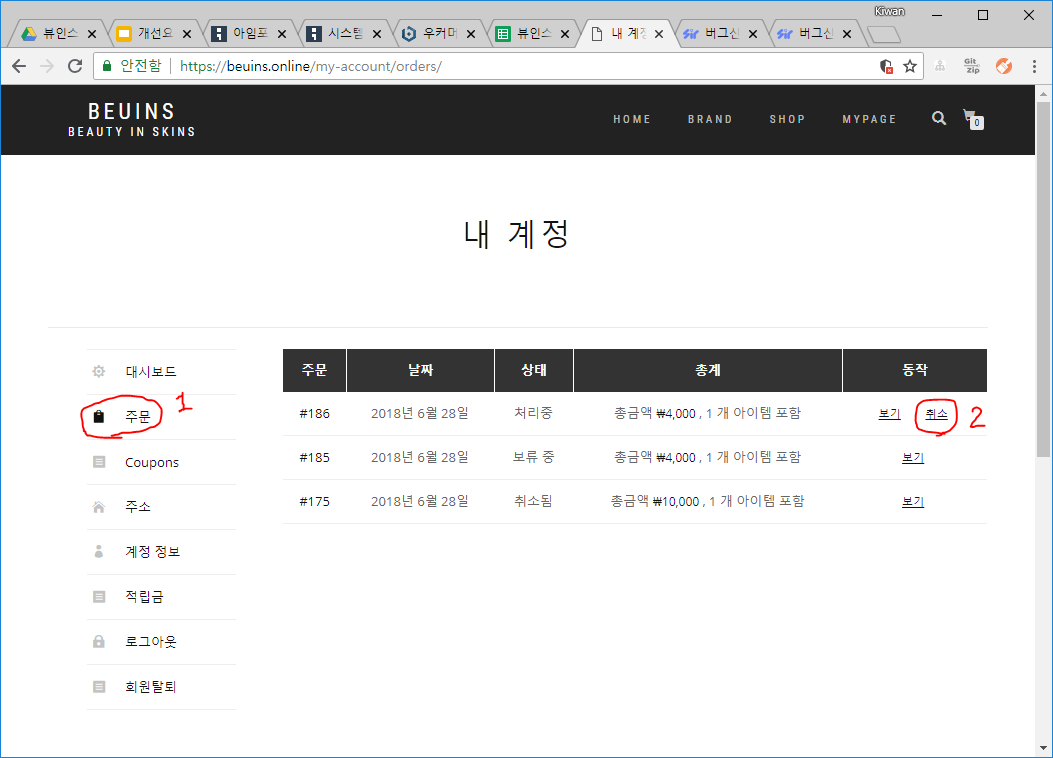1053x758 pixels.
Task: Click the list icon beside 회원탈퇴
Action: click(x=99, y=686)
